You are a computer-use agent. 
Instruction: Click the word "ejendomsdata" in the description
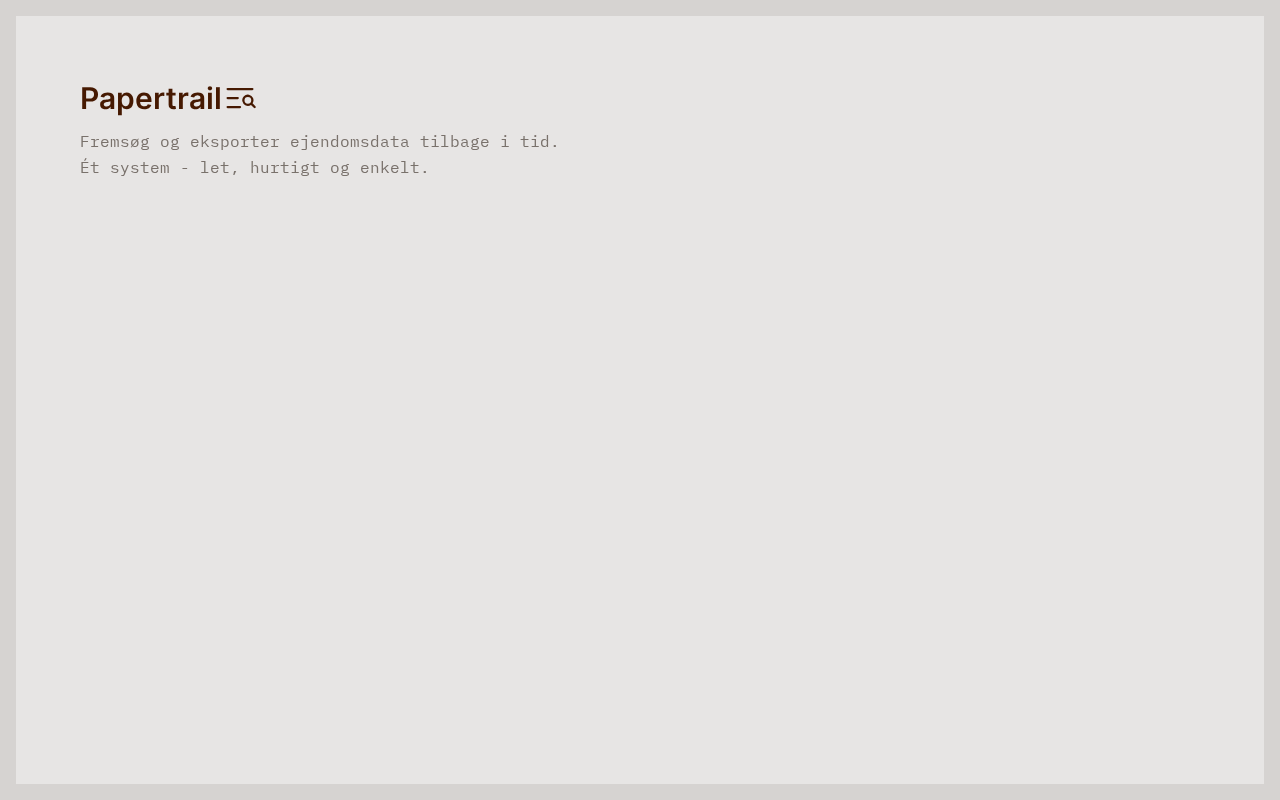click(x=350, y=142)
